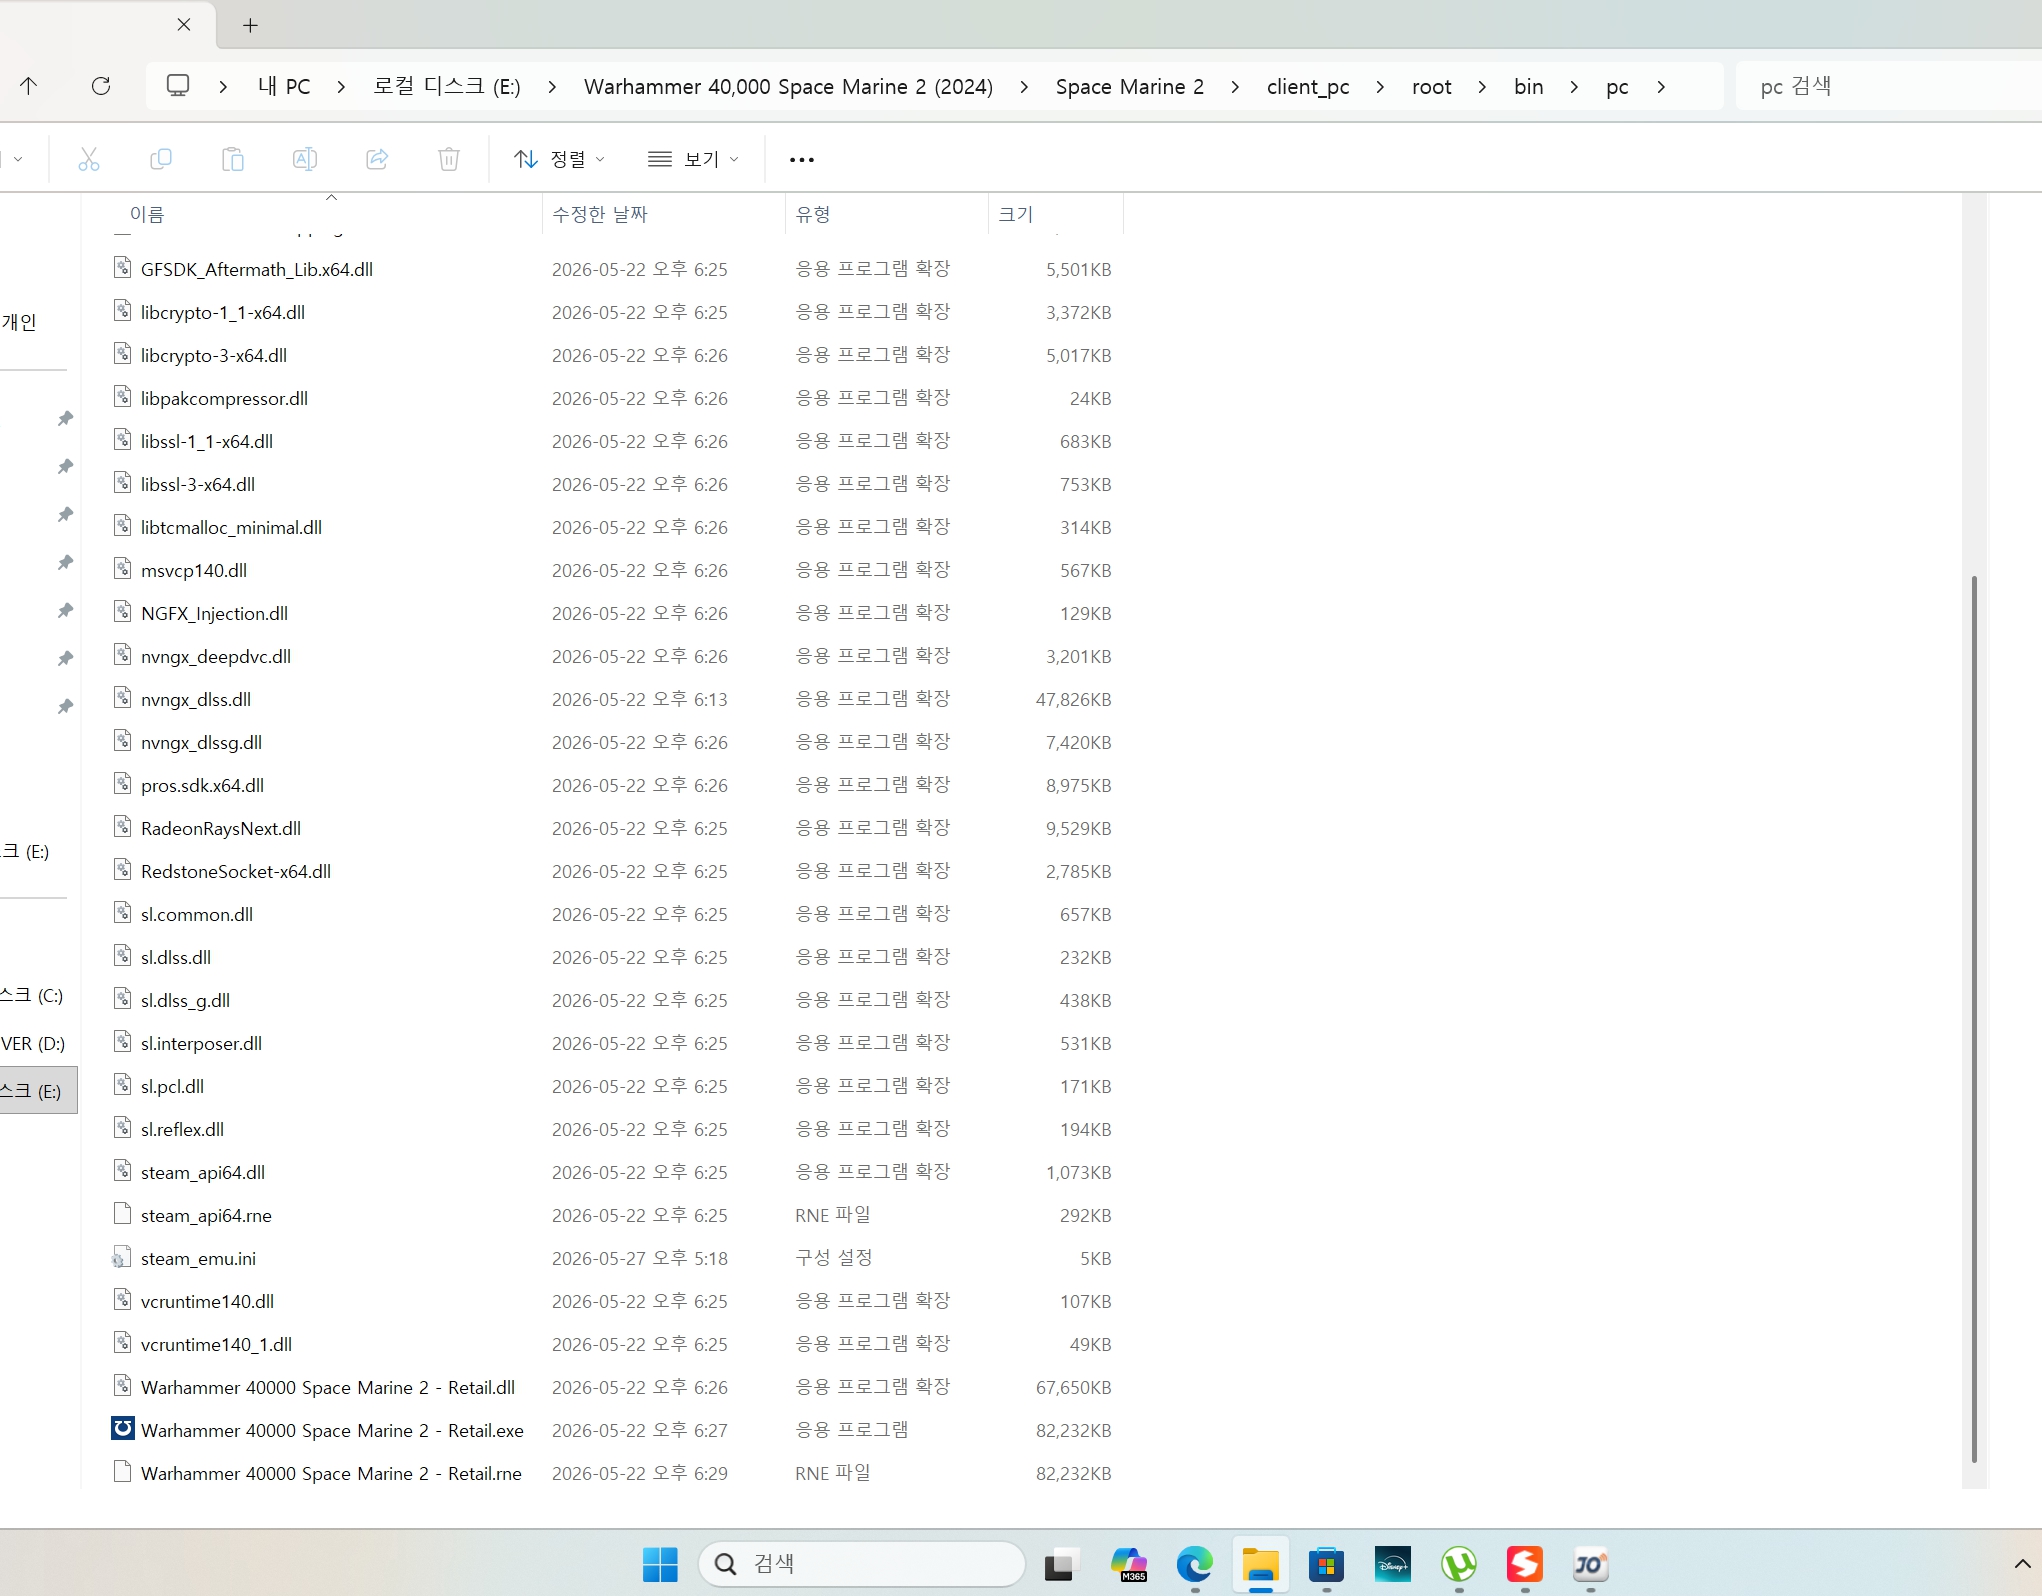This screenshot has height=1596, width=2042.
Task: Click the PC monitor icon in address bar
Action: coord(178,86)
